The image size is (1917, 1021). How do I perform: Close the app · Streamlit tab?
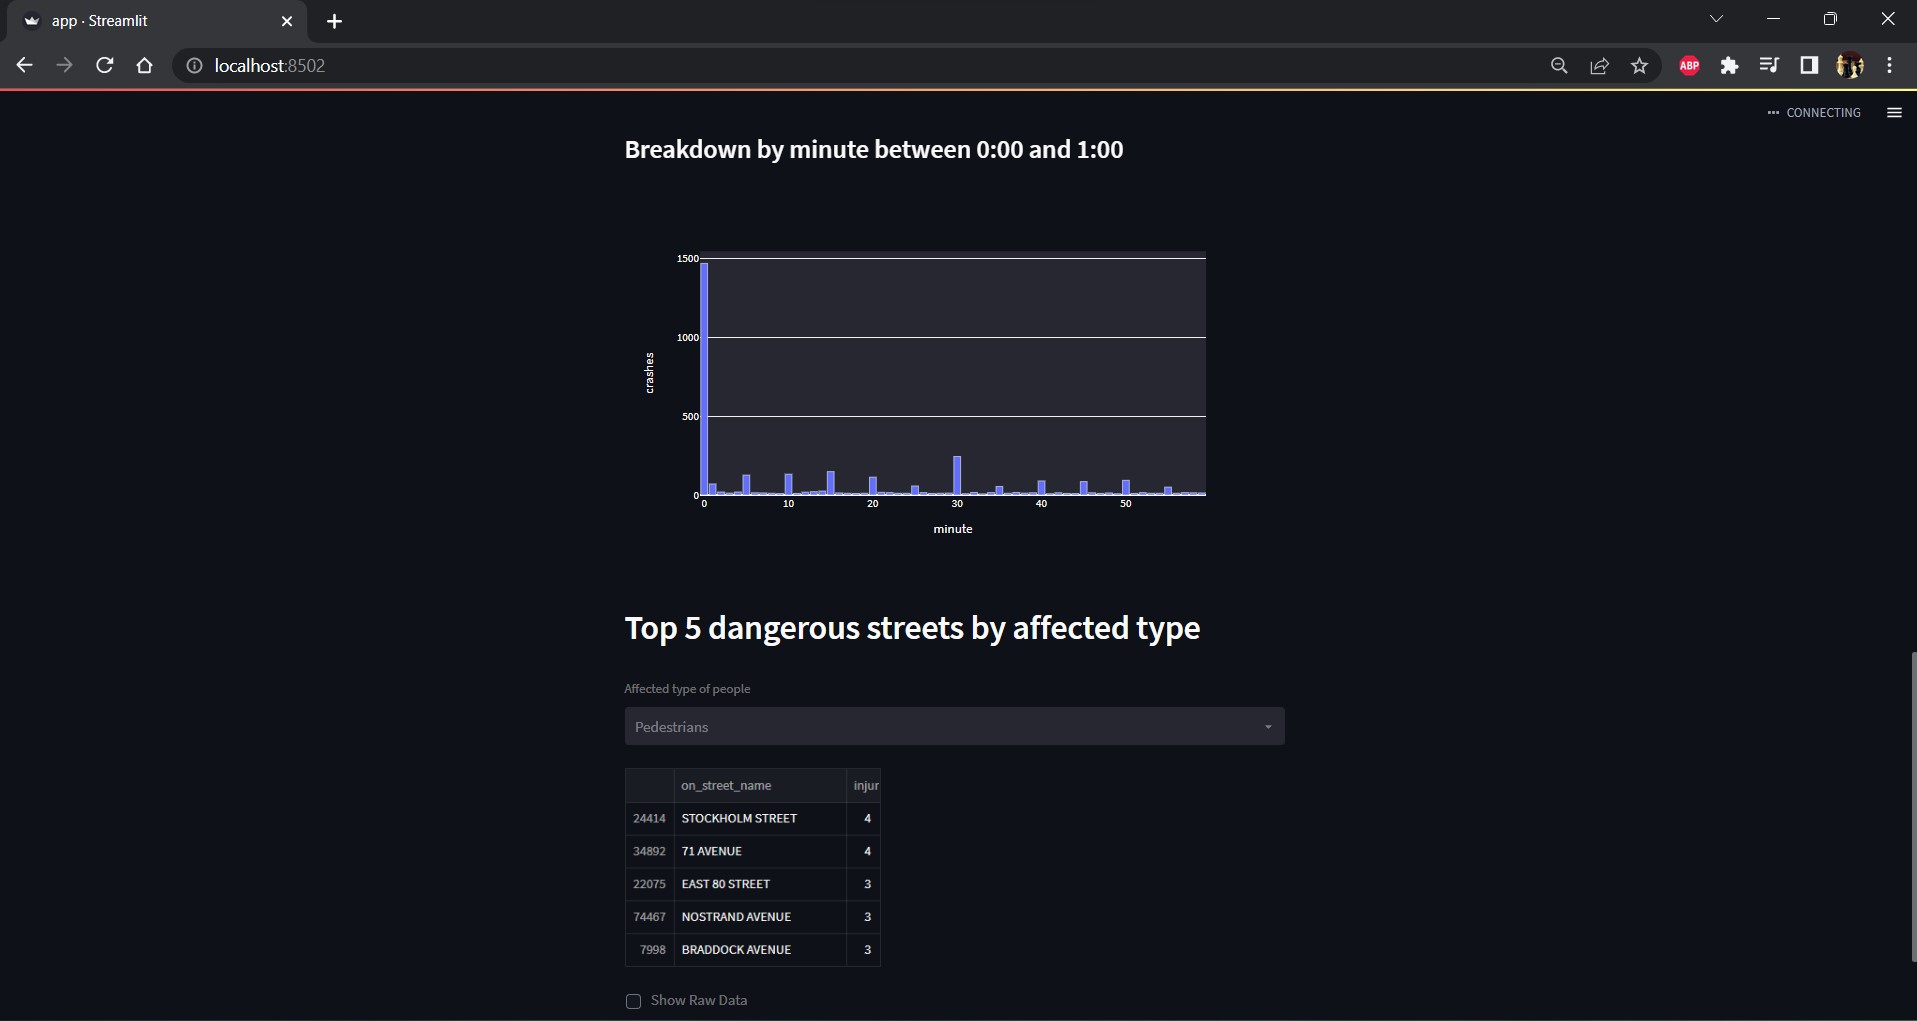click(287, 21)
